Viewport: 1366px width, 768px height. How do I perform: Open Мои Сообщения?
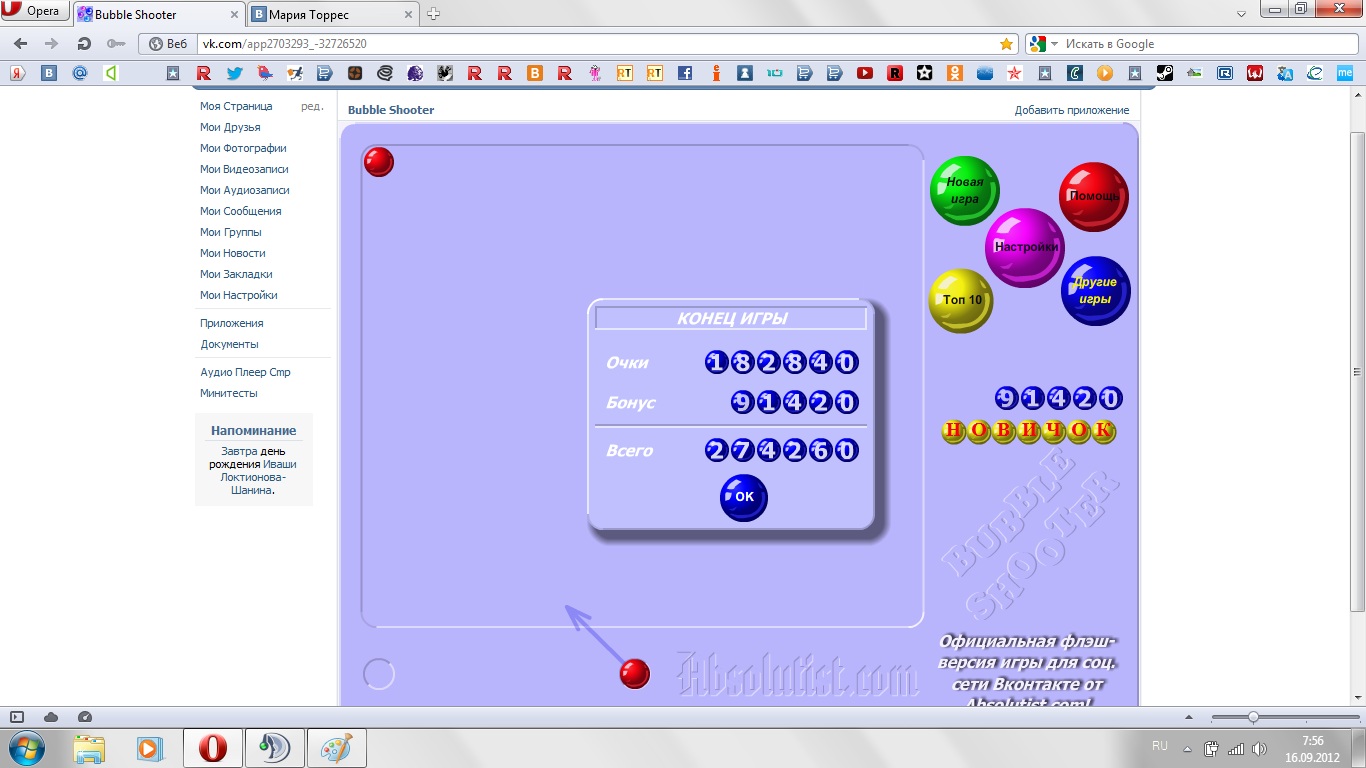[241, 211]
